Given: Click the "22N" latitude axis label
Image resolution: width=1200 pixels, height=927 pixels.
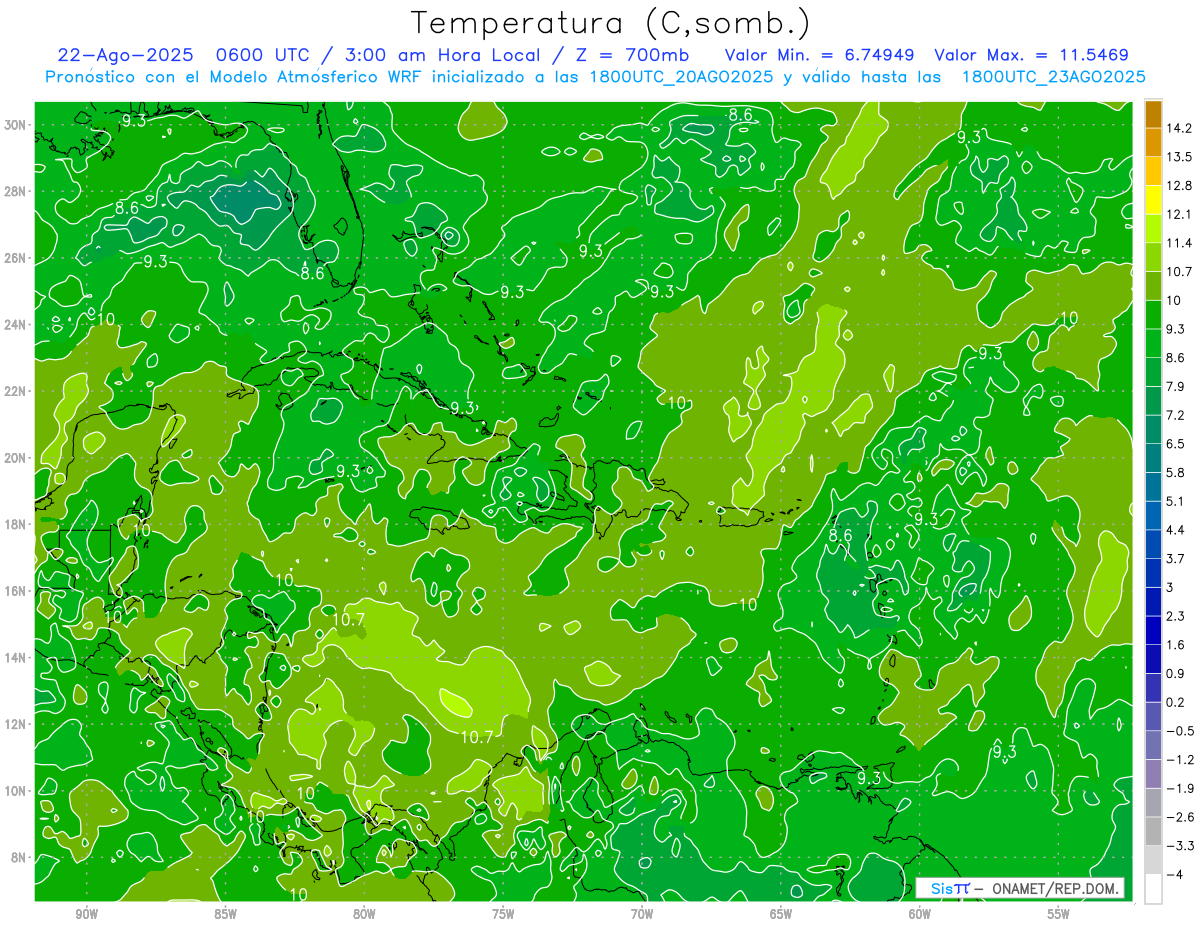Looking at the screenshot, I should [x=17, y=391].
